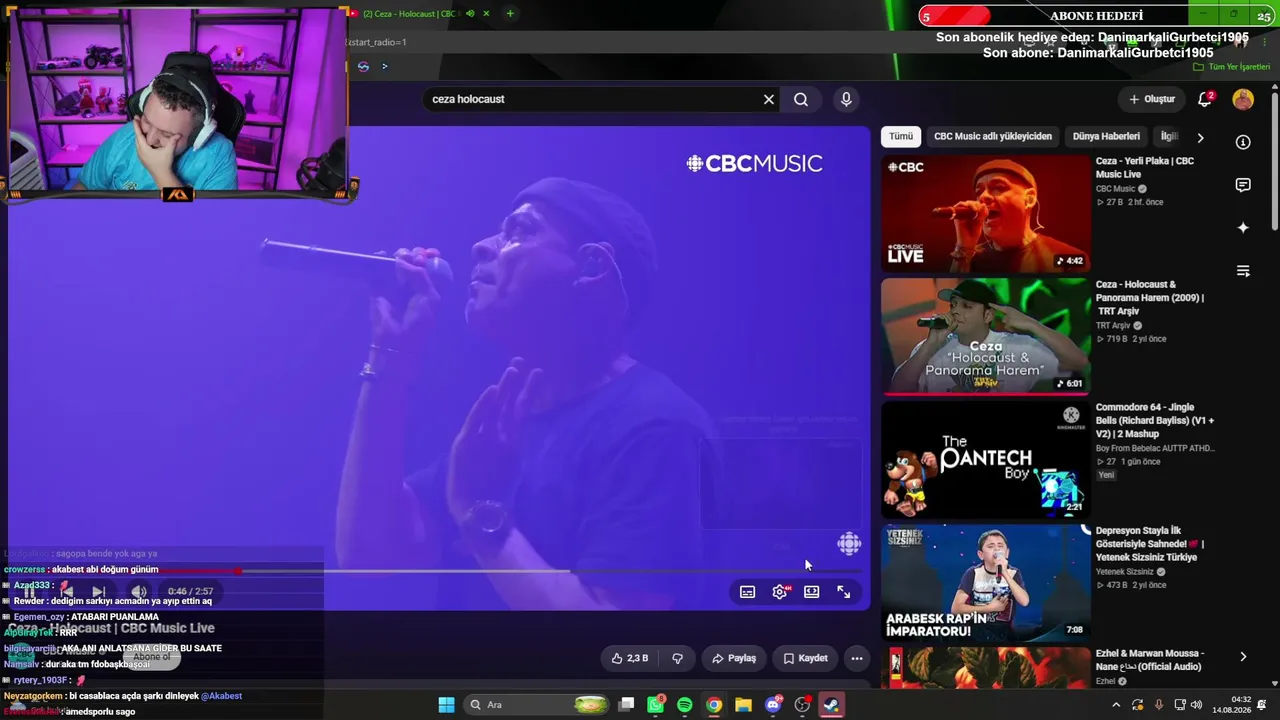Select the Tümü filter chip
The image size is (1280, 720).
click(x=901, y=136)
